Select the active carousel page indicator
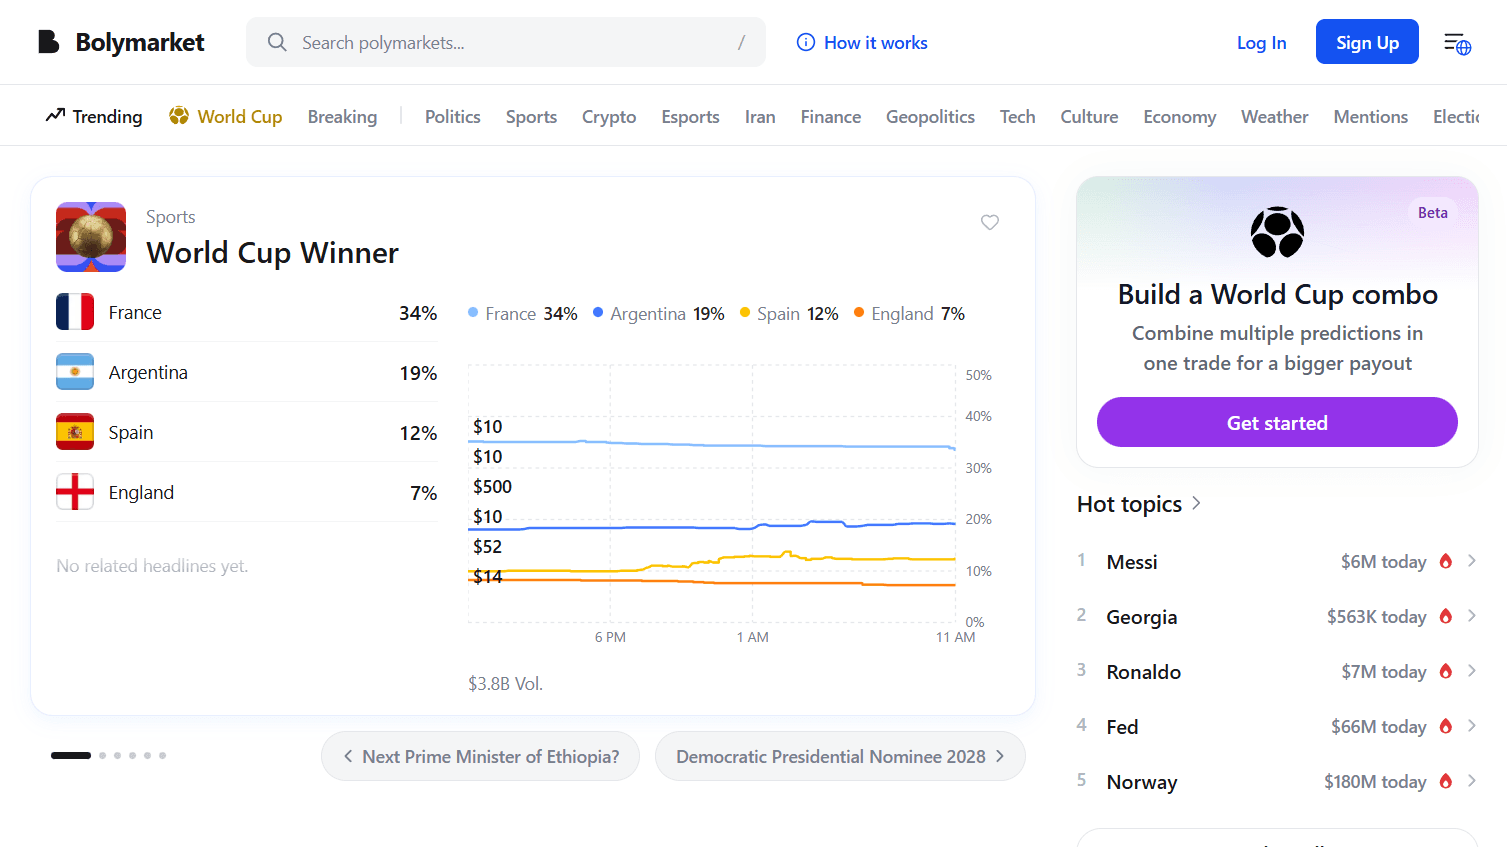This screenshot has width=1507, height=847. click(x=71, y=755)
